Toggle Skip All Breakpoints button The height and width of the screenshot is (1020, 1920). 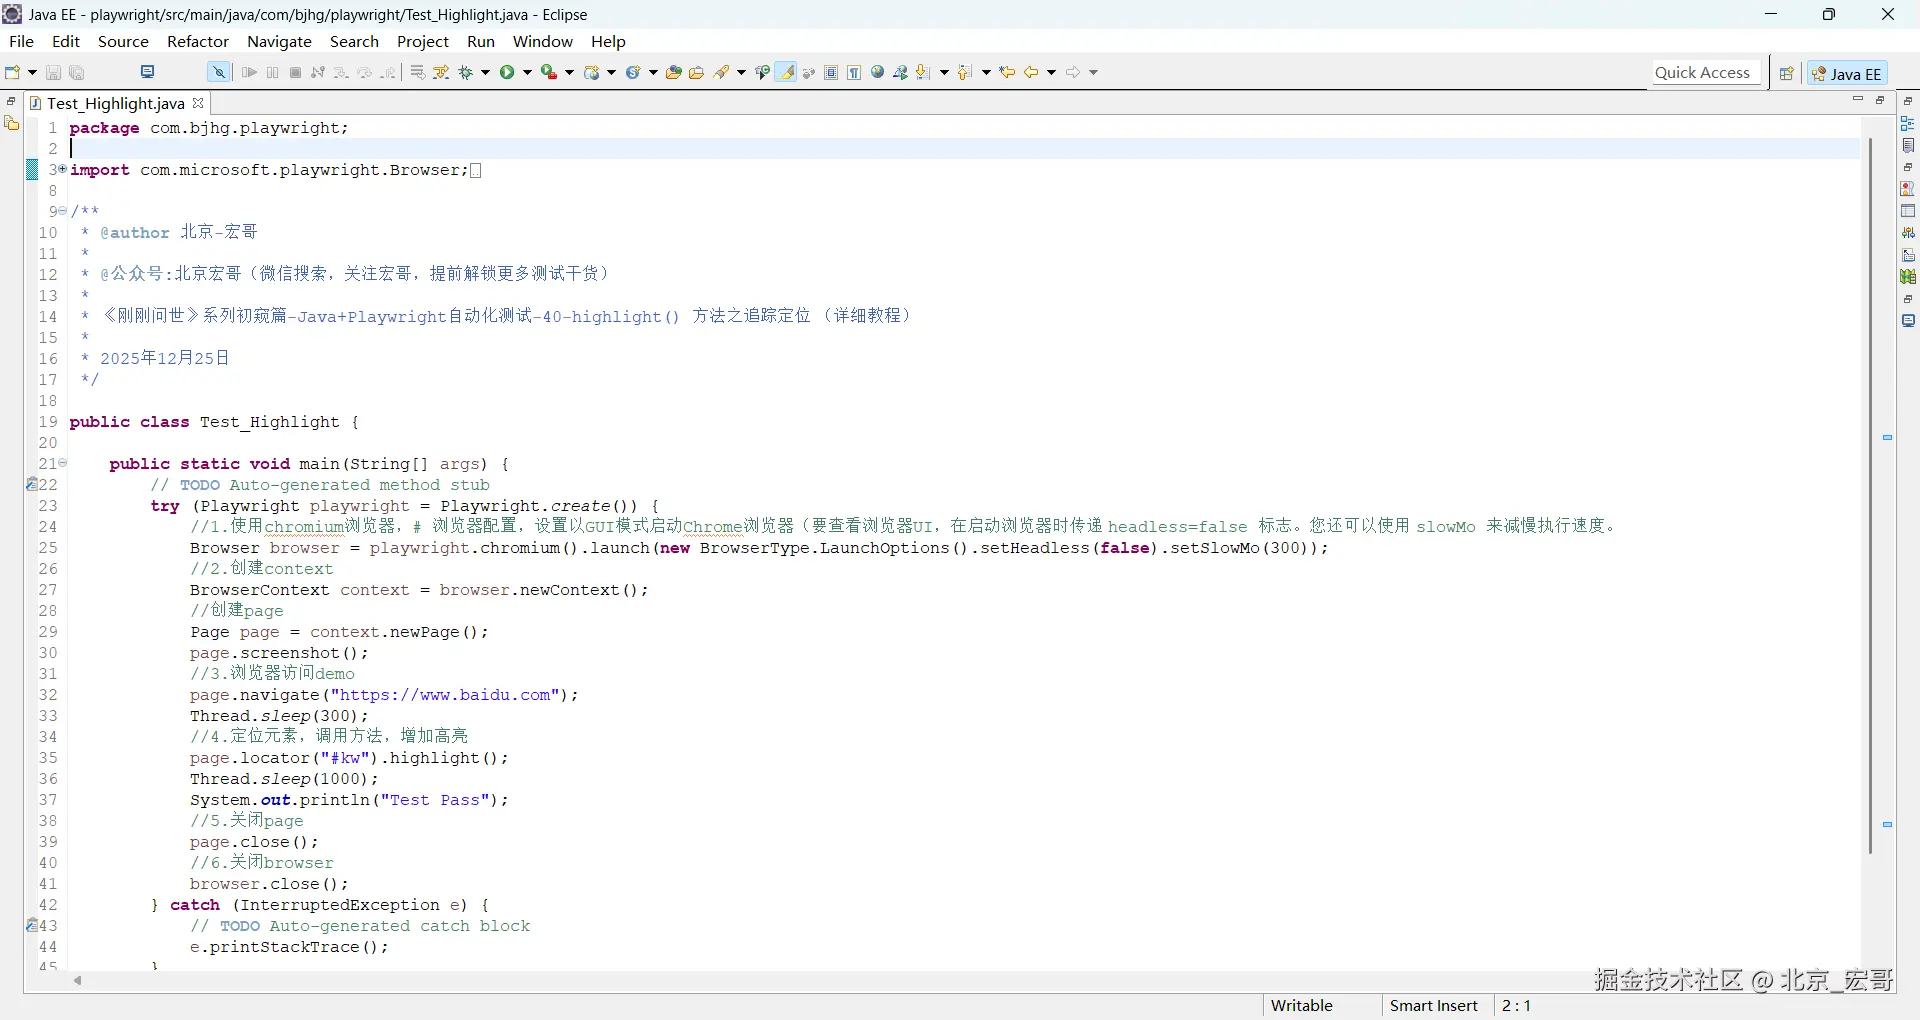pos(218,72)
